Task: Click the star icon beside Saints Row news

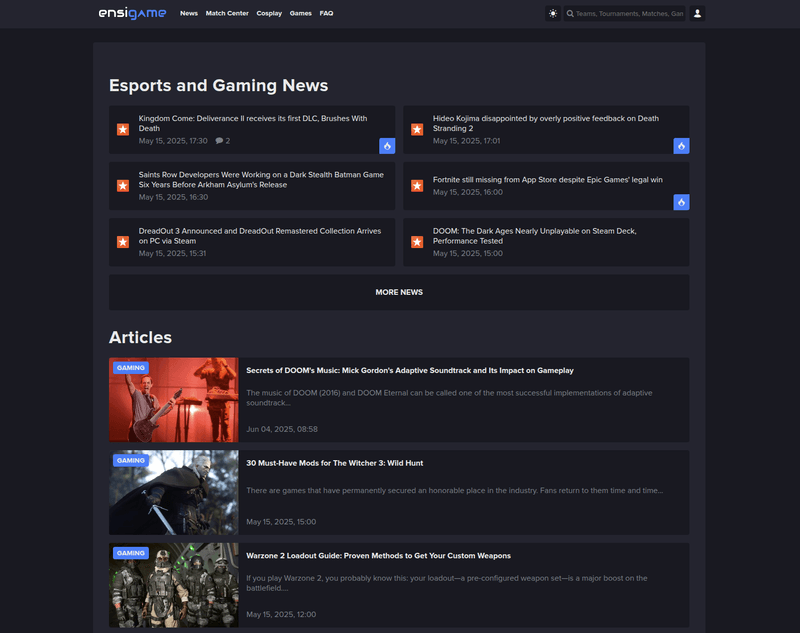Action: [123, 186]
